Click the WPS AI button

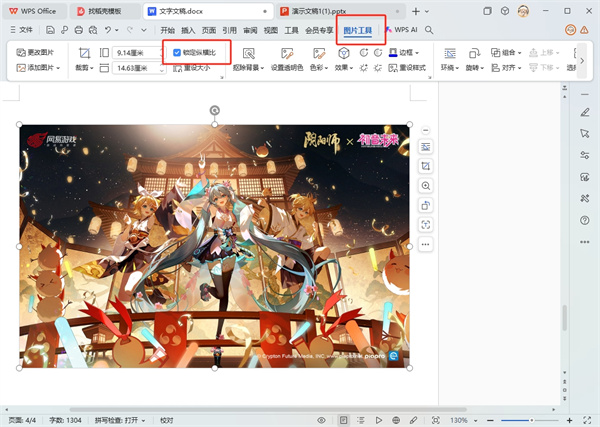(x=401, y=30)
